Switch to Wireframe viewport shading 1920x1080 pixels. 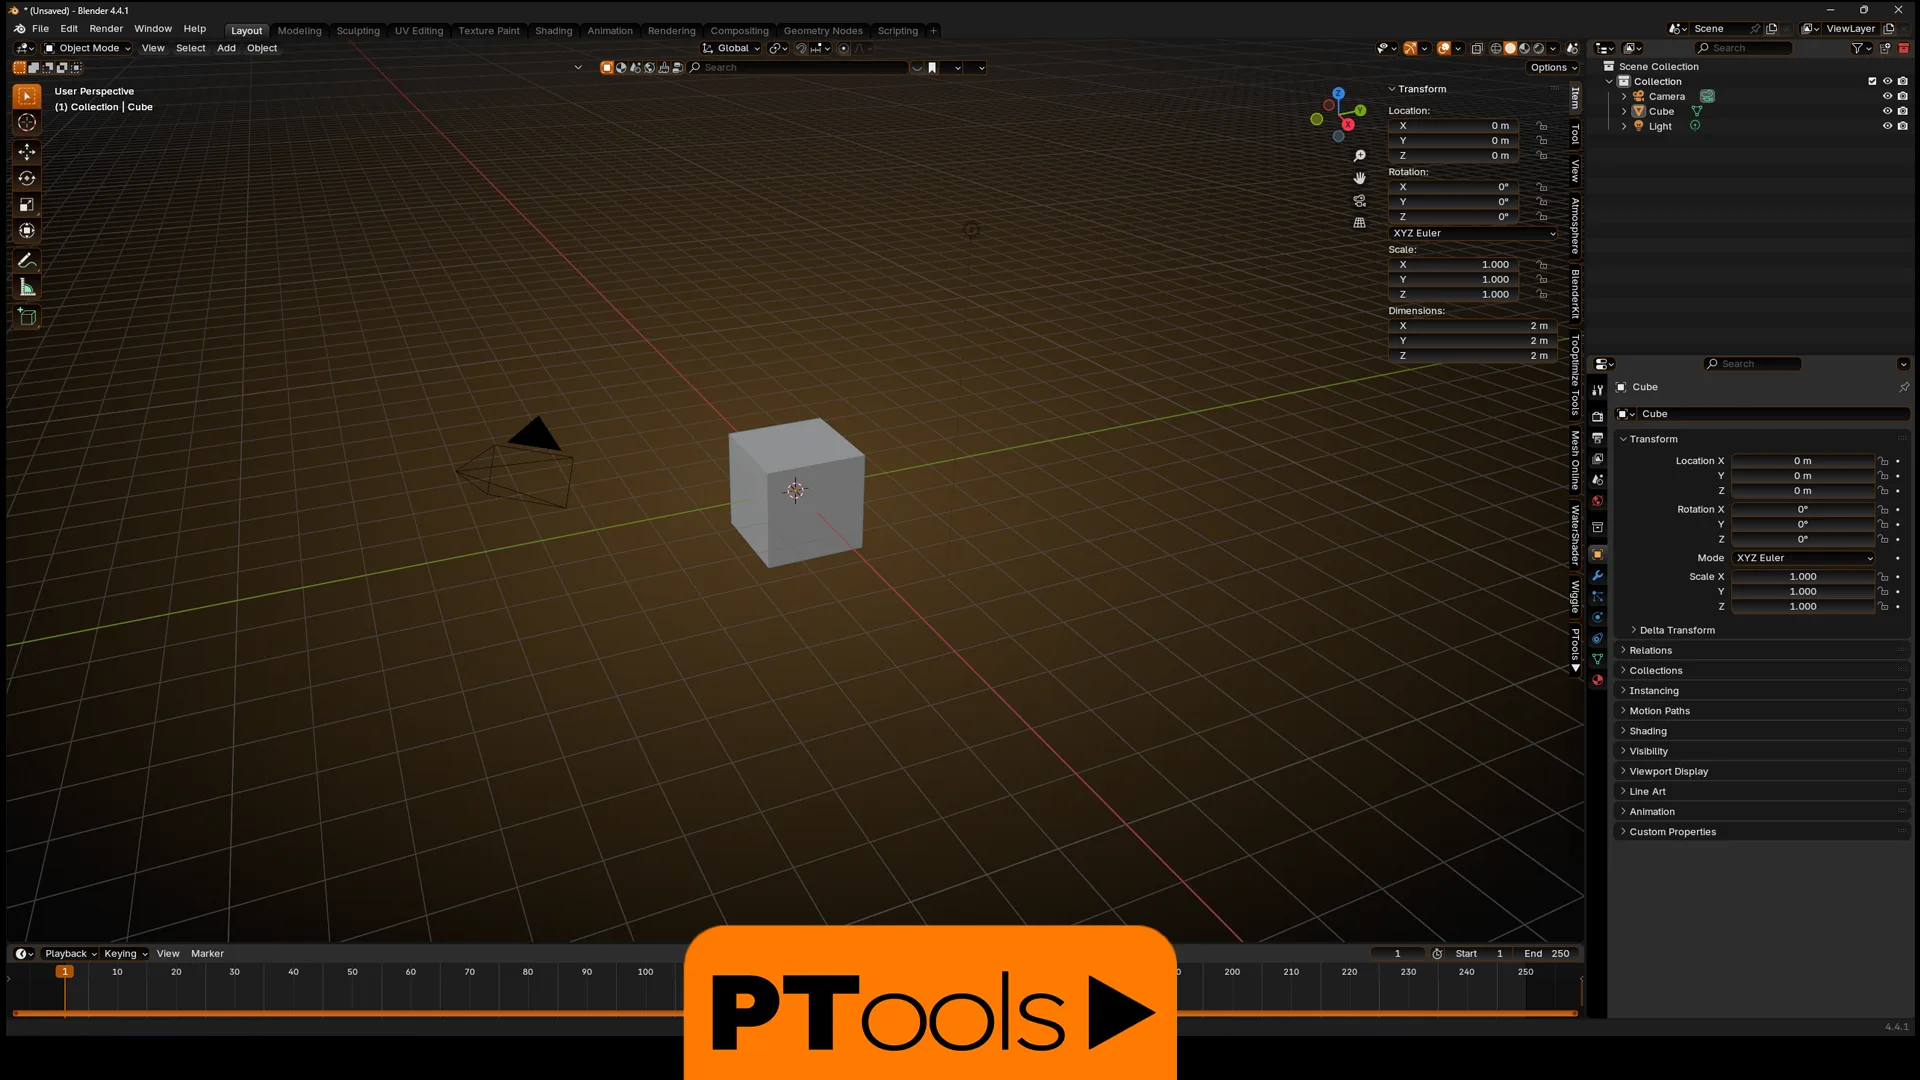1496,48
